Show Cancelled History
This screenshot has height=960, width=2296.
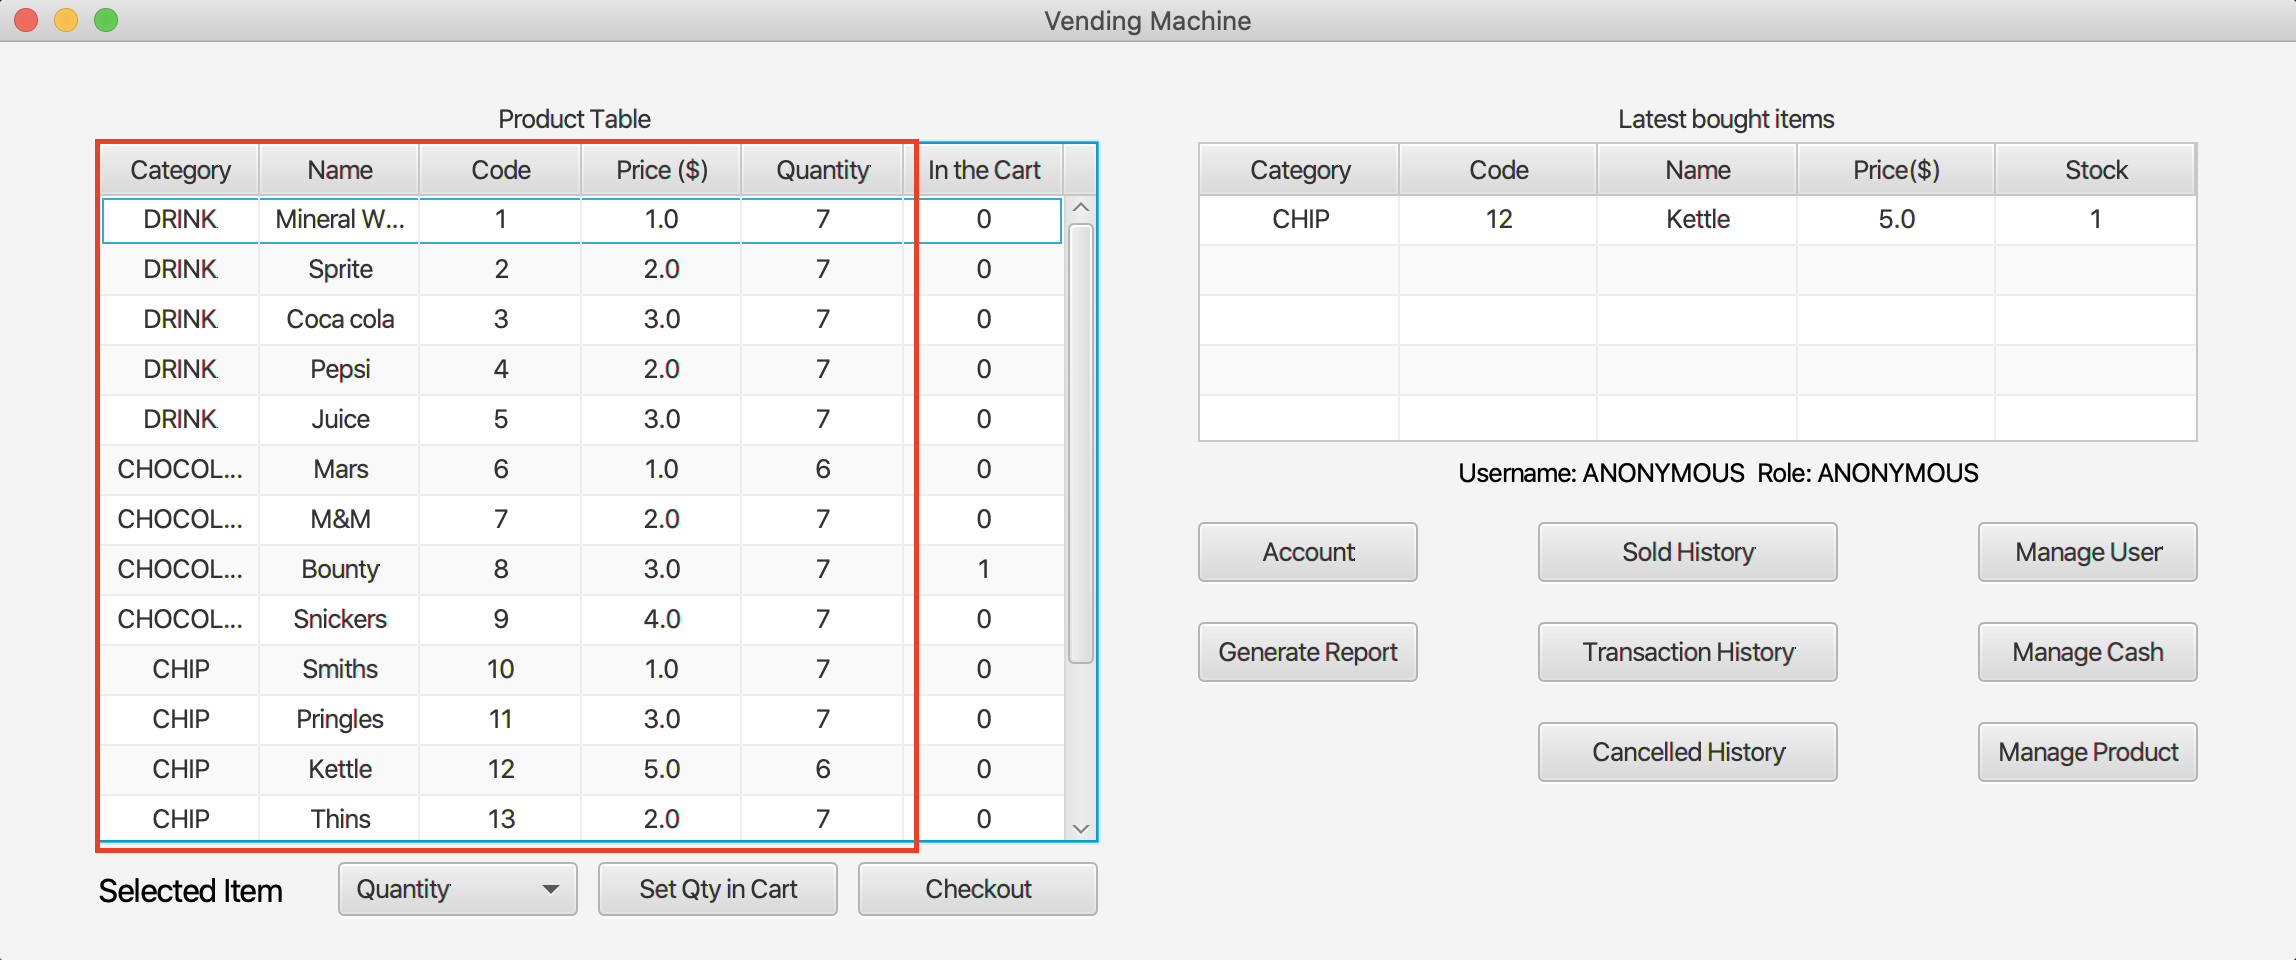click(1687, 752)
